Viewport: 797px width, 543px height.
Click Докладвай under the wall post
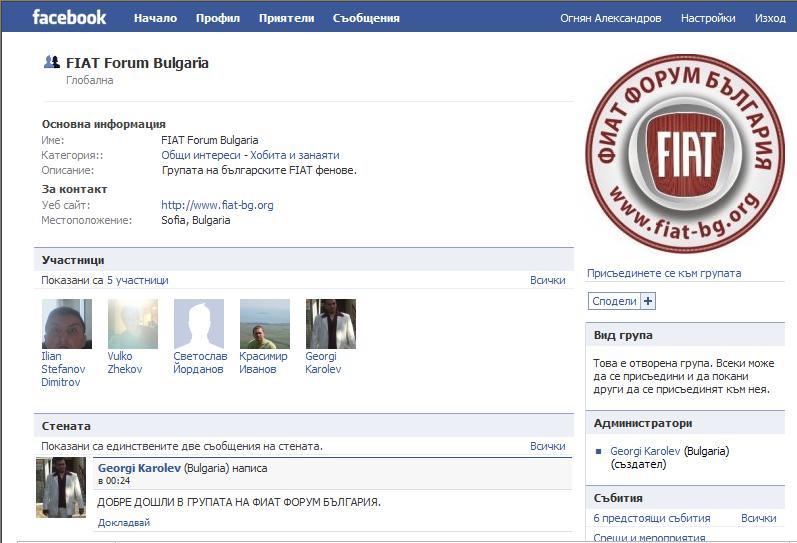[x=124, y=523]
